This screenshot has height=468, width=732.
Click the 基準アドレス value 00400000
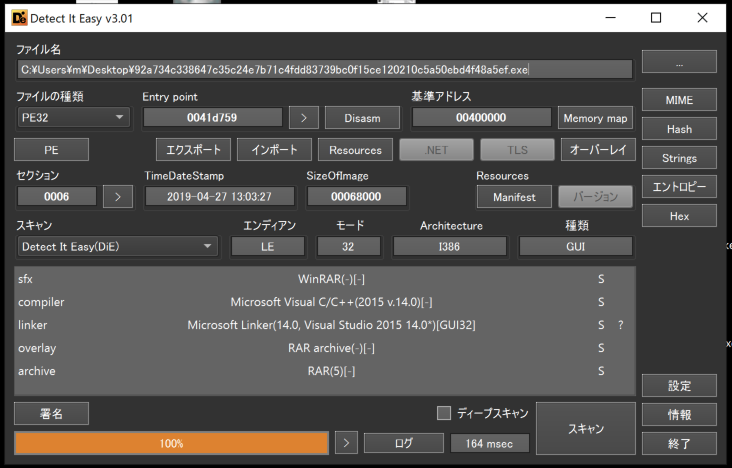pos(481,118)
